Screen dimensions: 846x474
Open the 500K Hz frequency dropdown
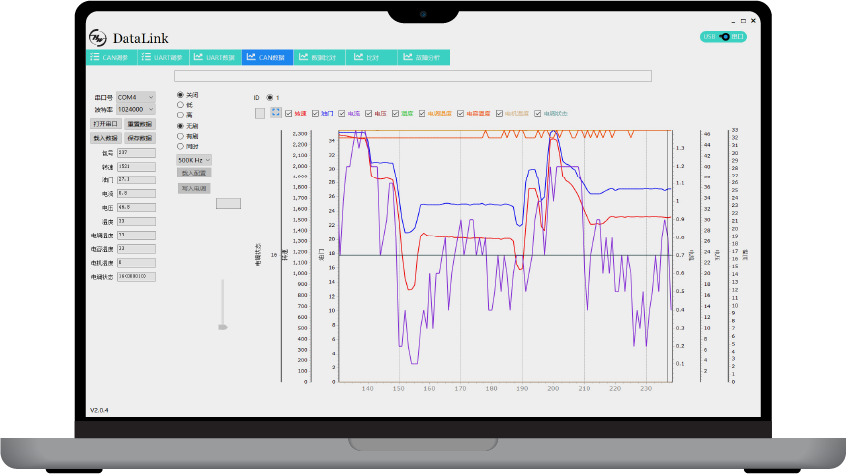(x=194, y=159)
